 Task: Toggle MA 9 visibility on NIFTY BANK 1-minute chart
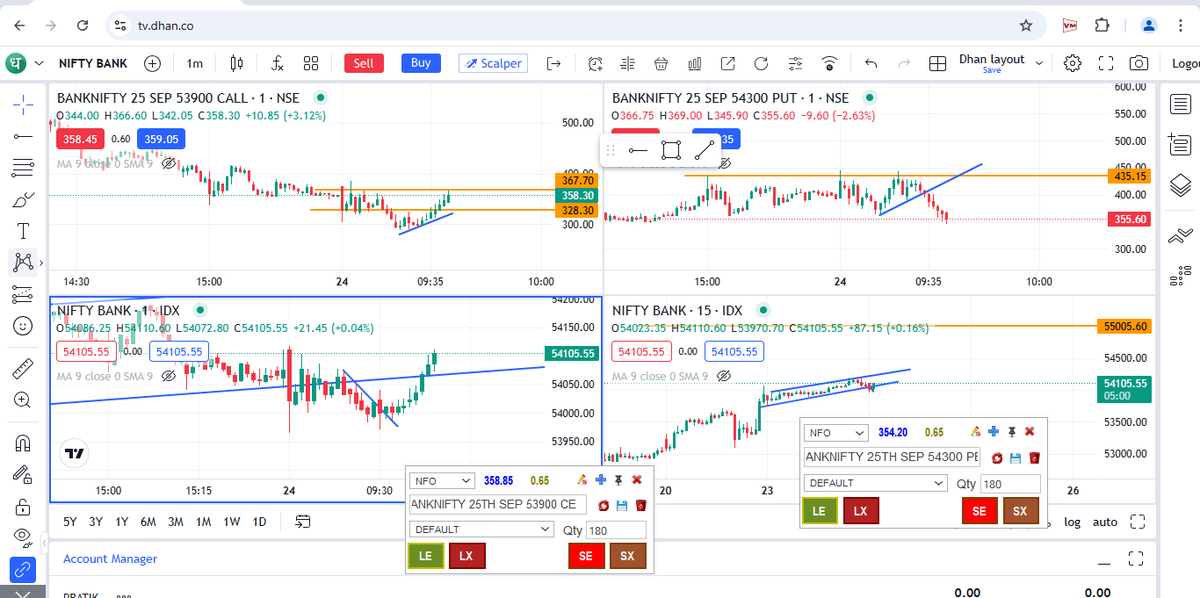click(169, 376)
